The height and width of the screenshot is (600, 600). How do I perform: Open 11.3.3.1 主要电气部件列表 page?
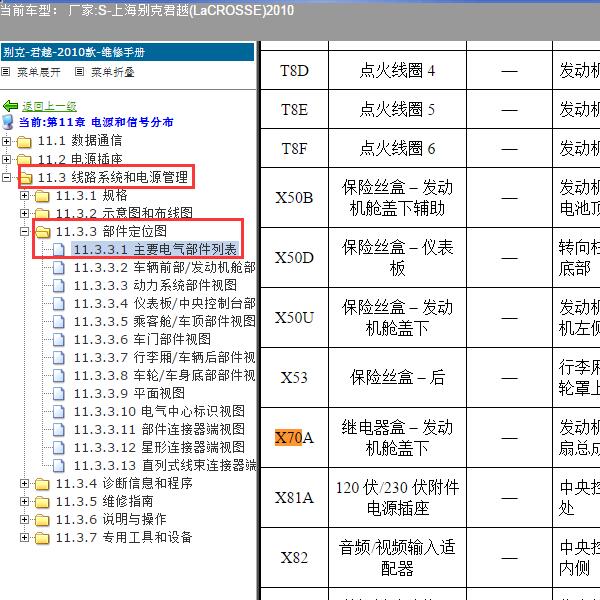[155, 249]
